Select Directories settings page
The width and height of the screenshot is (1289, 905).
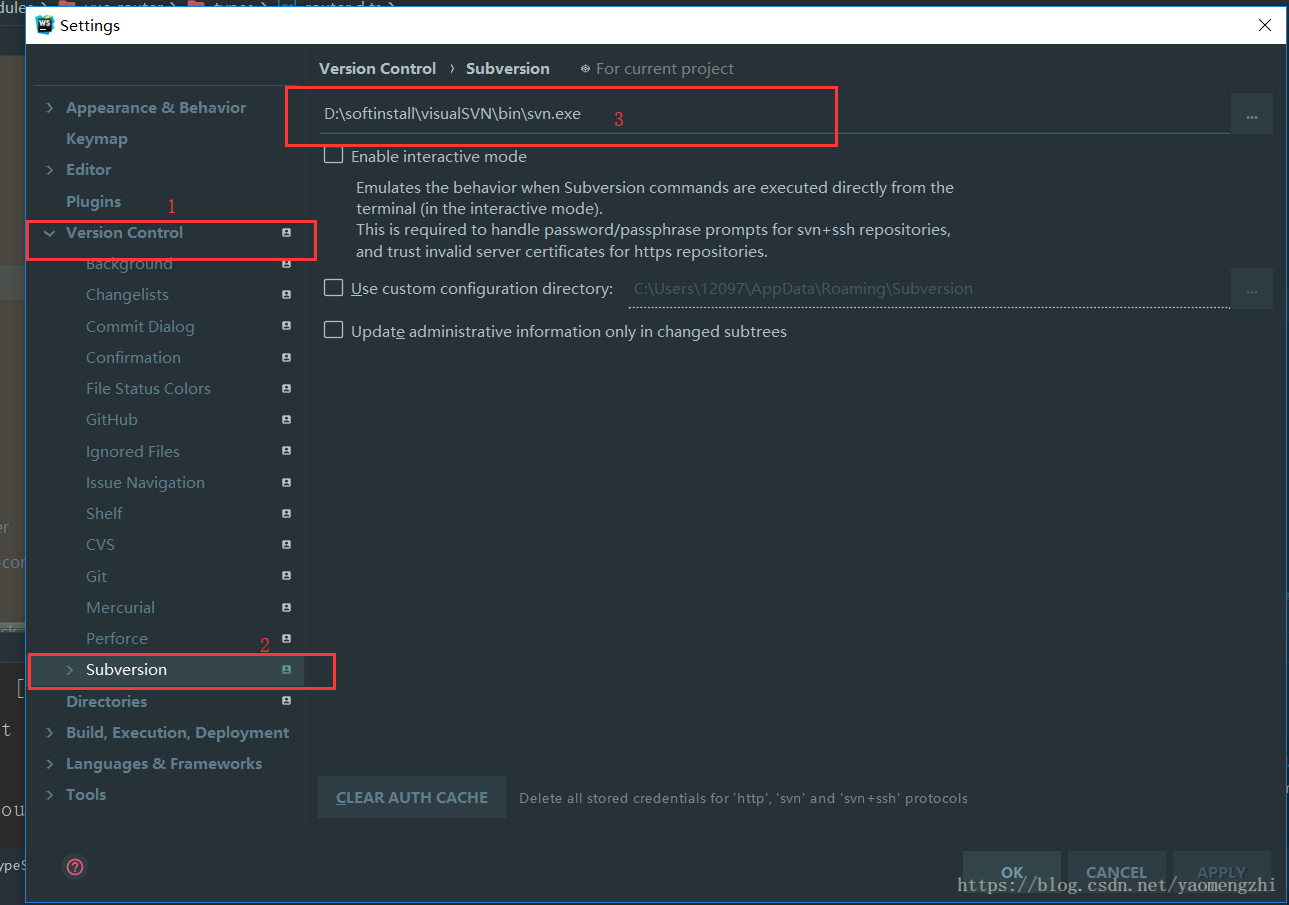click(x=106, y=701)
